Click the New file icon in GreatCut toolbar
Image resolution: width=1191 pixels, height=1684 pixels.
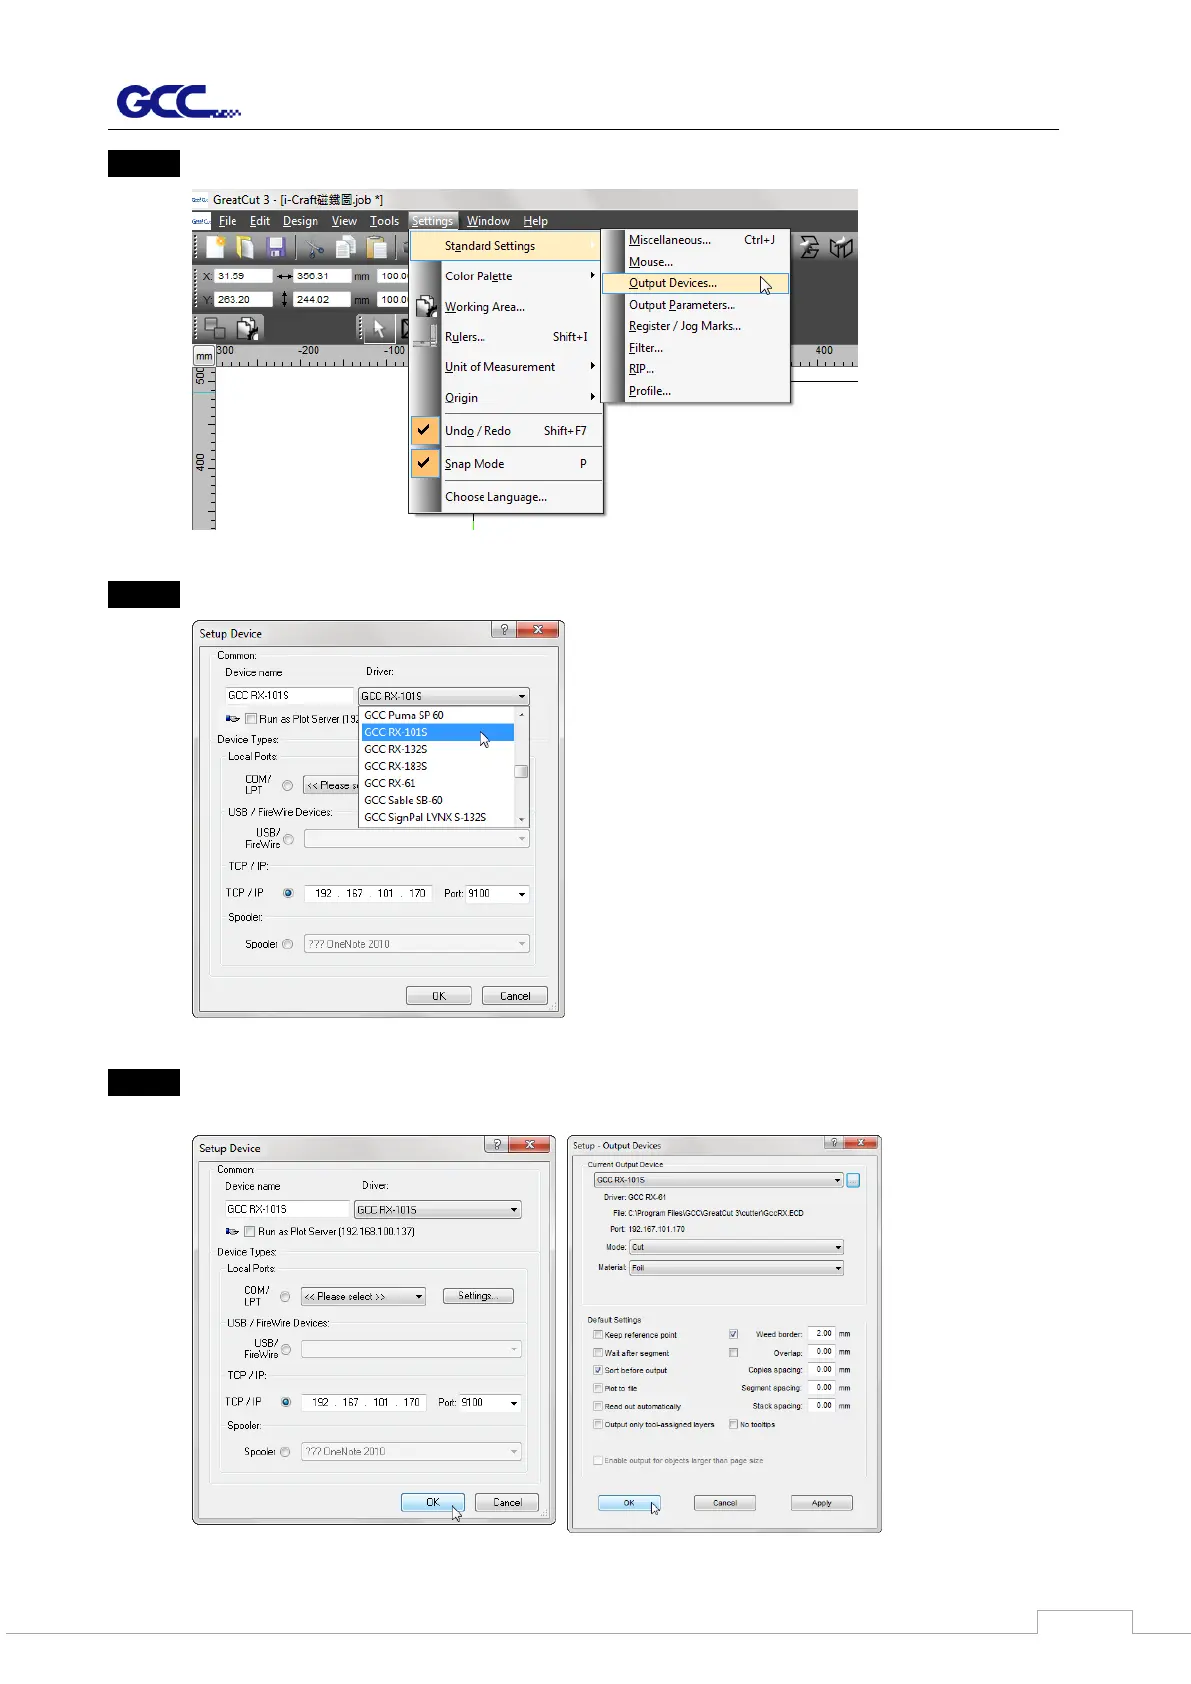[x=215, y=247]
